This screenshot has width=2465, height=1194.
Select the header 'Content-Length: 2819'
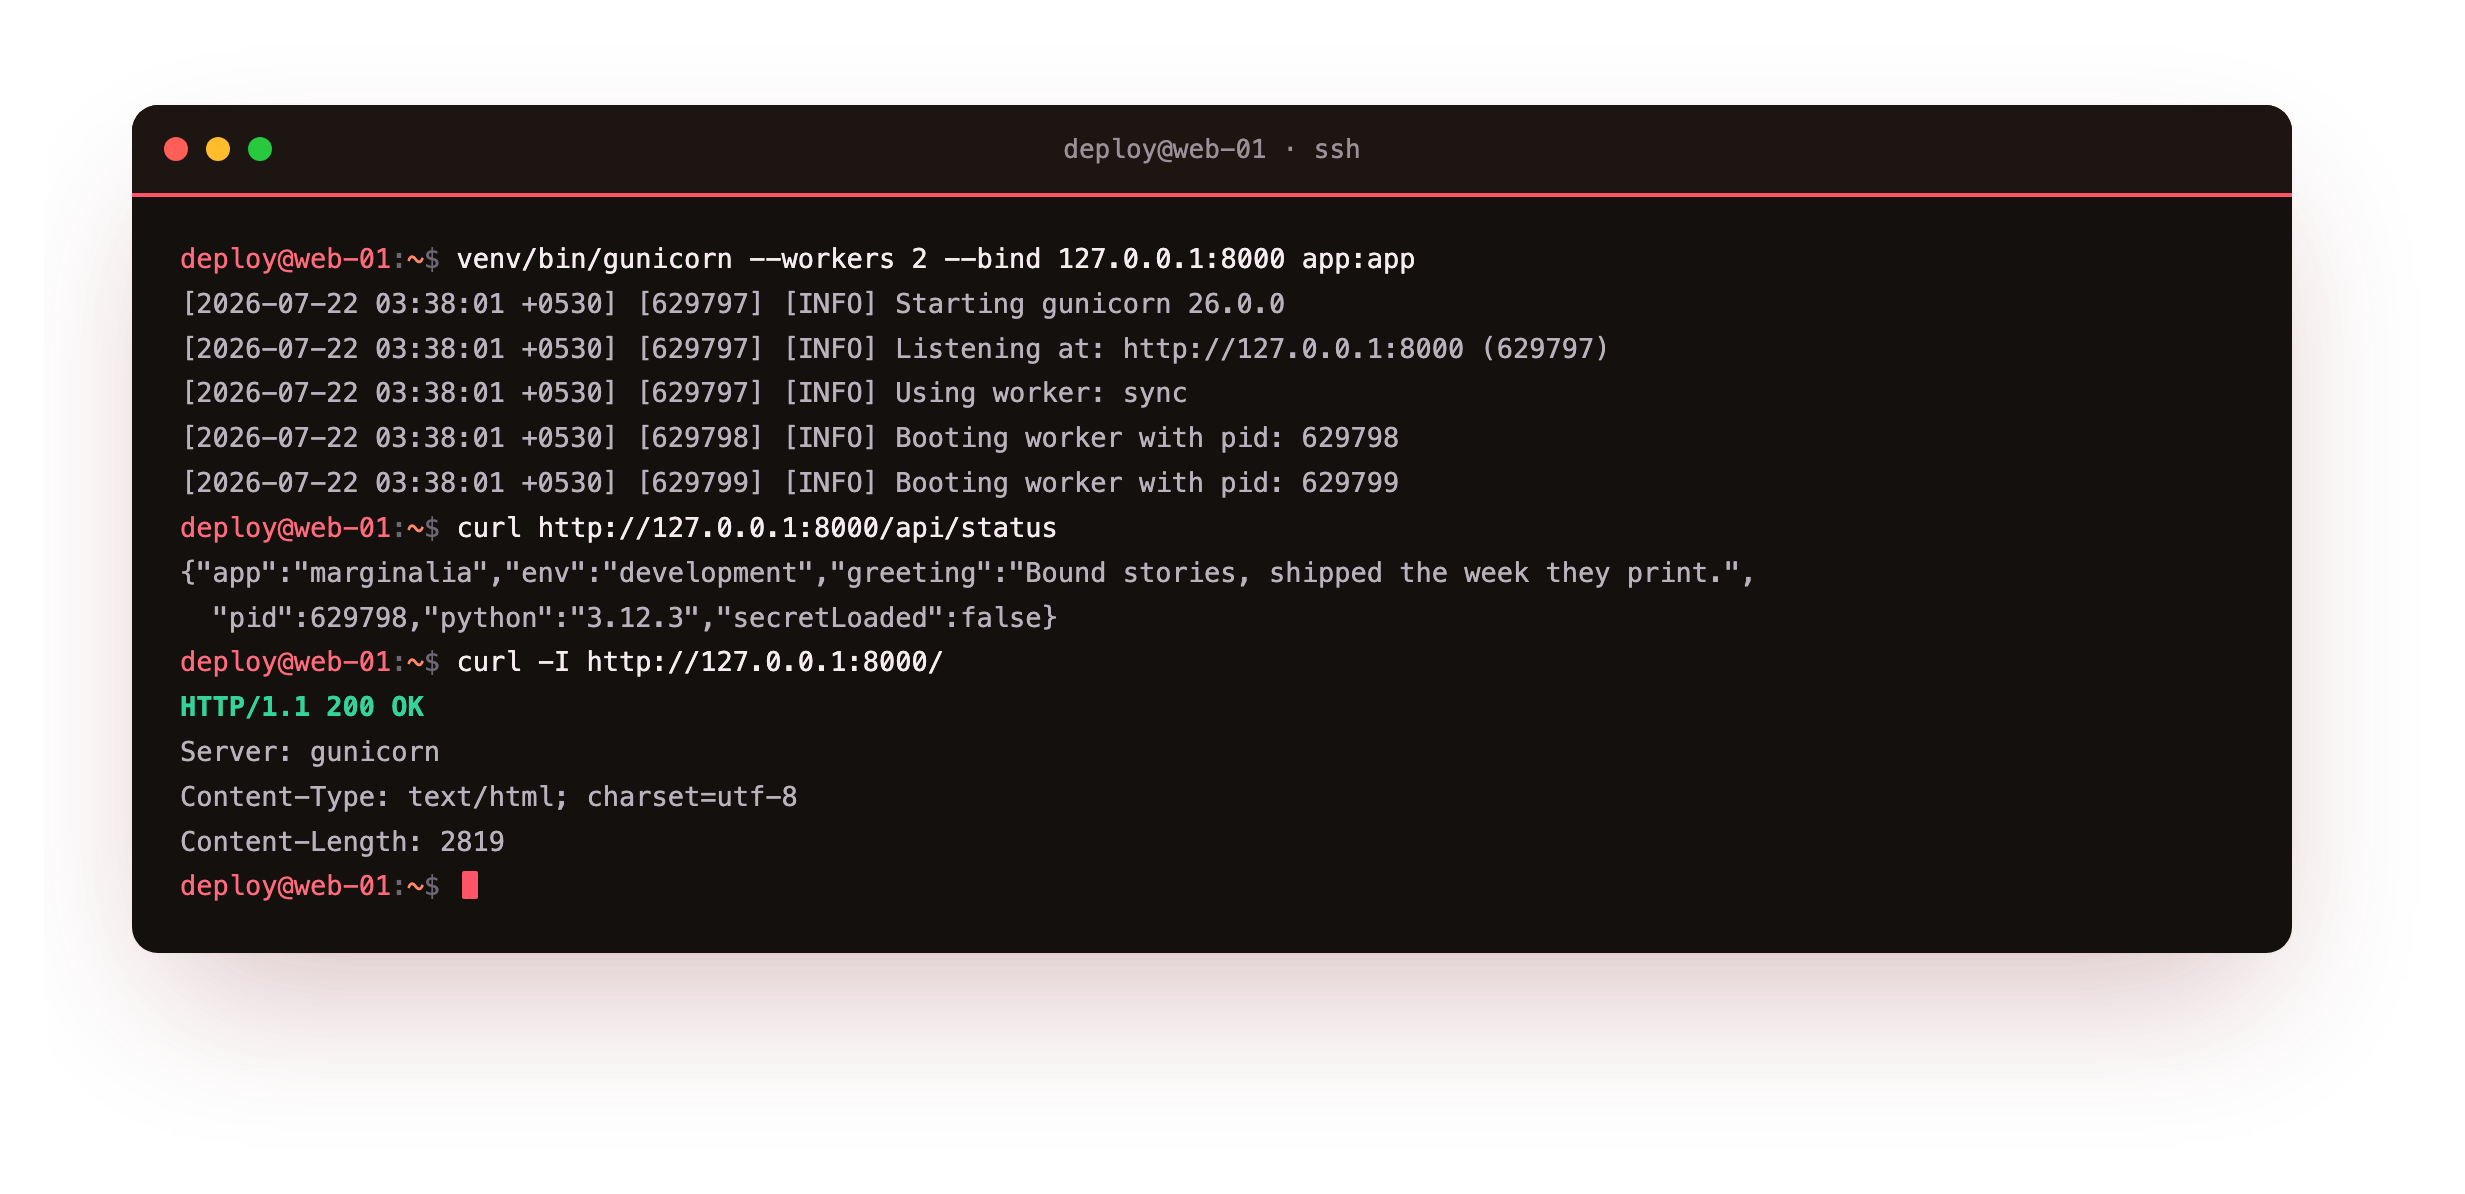[342, 842]
